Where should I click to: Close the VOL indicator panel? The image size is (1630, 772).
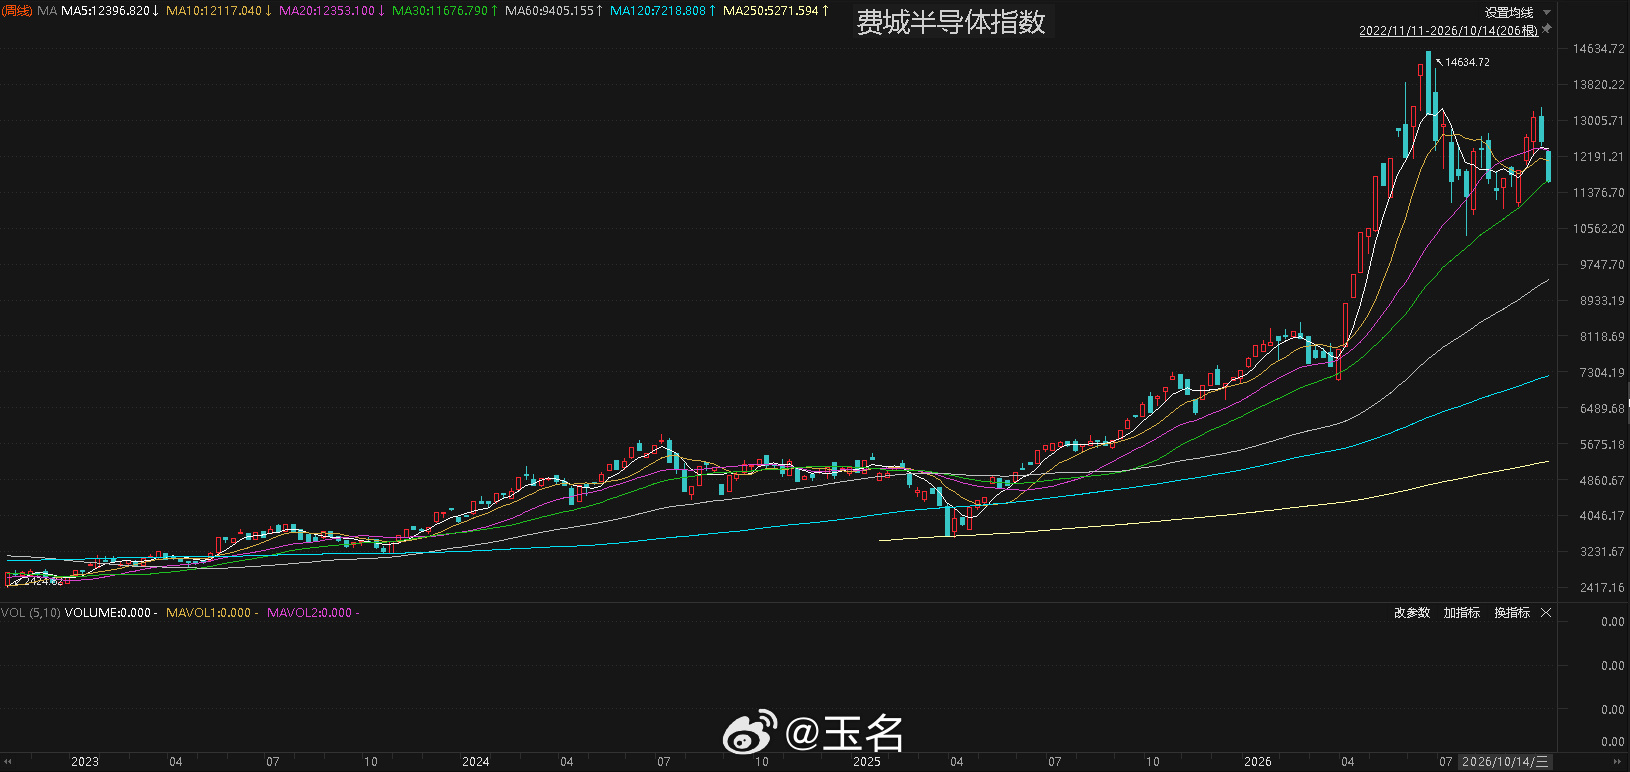point(1546,612)
